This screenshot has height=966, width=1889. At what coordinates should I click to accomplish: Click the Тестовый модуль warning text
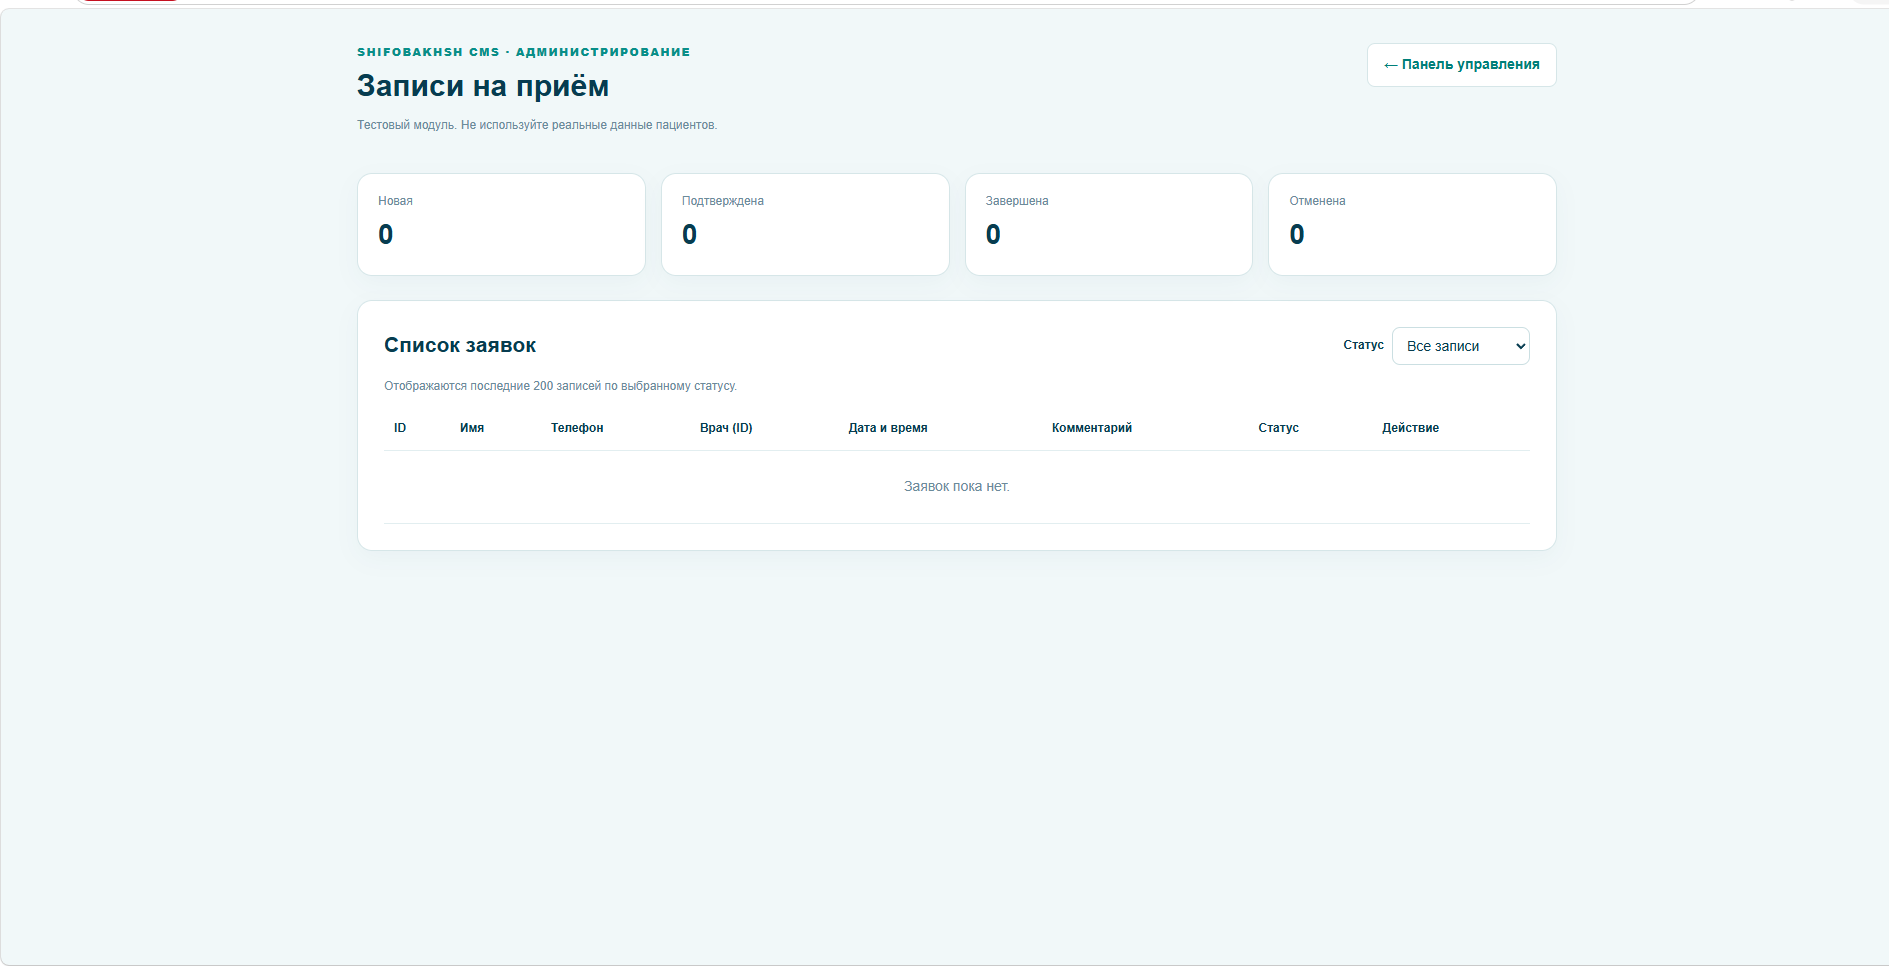coord(537,125)
